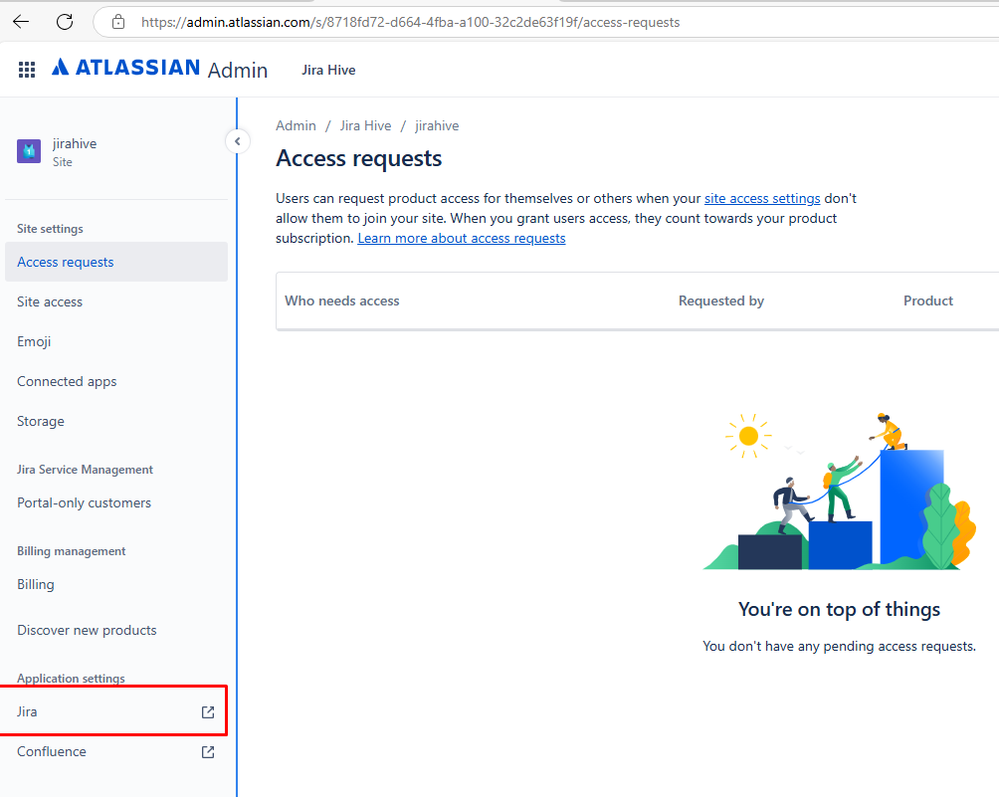Click the browser address bar
This screenshot has height=797, width=999.
click(400, 21)
